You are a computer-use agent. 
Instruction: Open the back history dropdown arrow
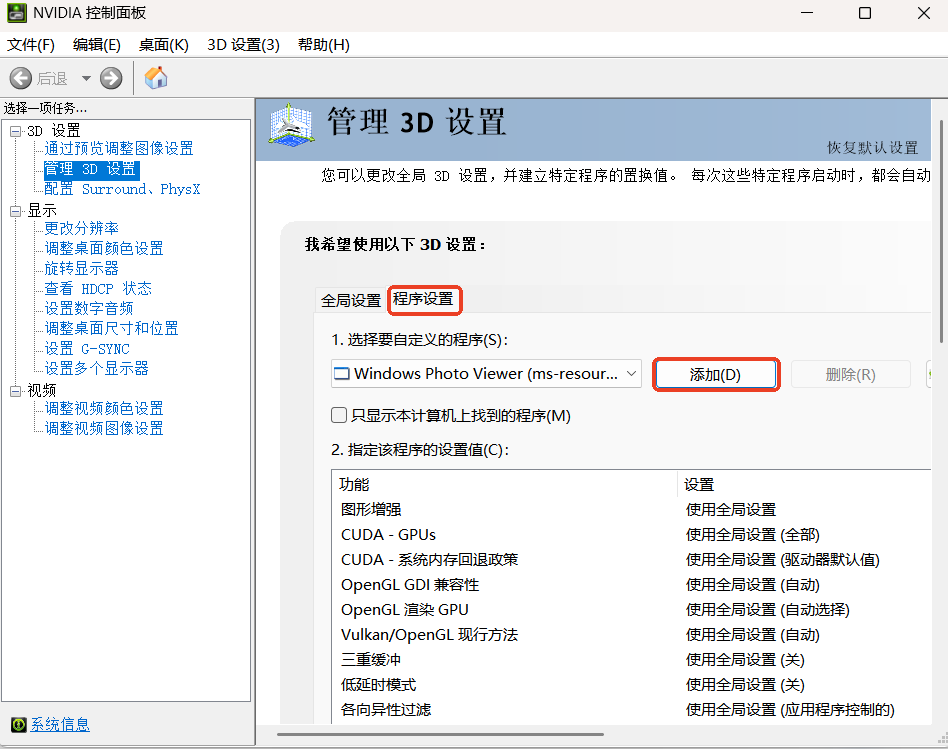(x=86, y=78)
